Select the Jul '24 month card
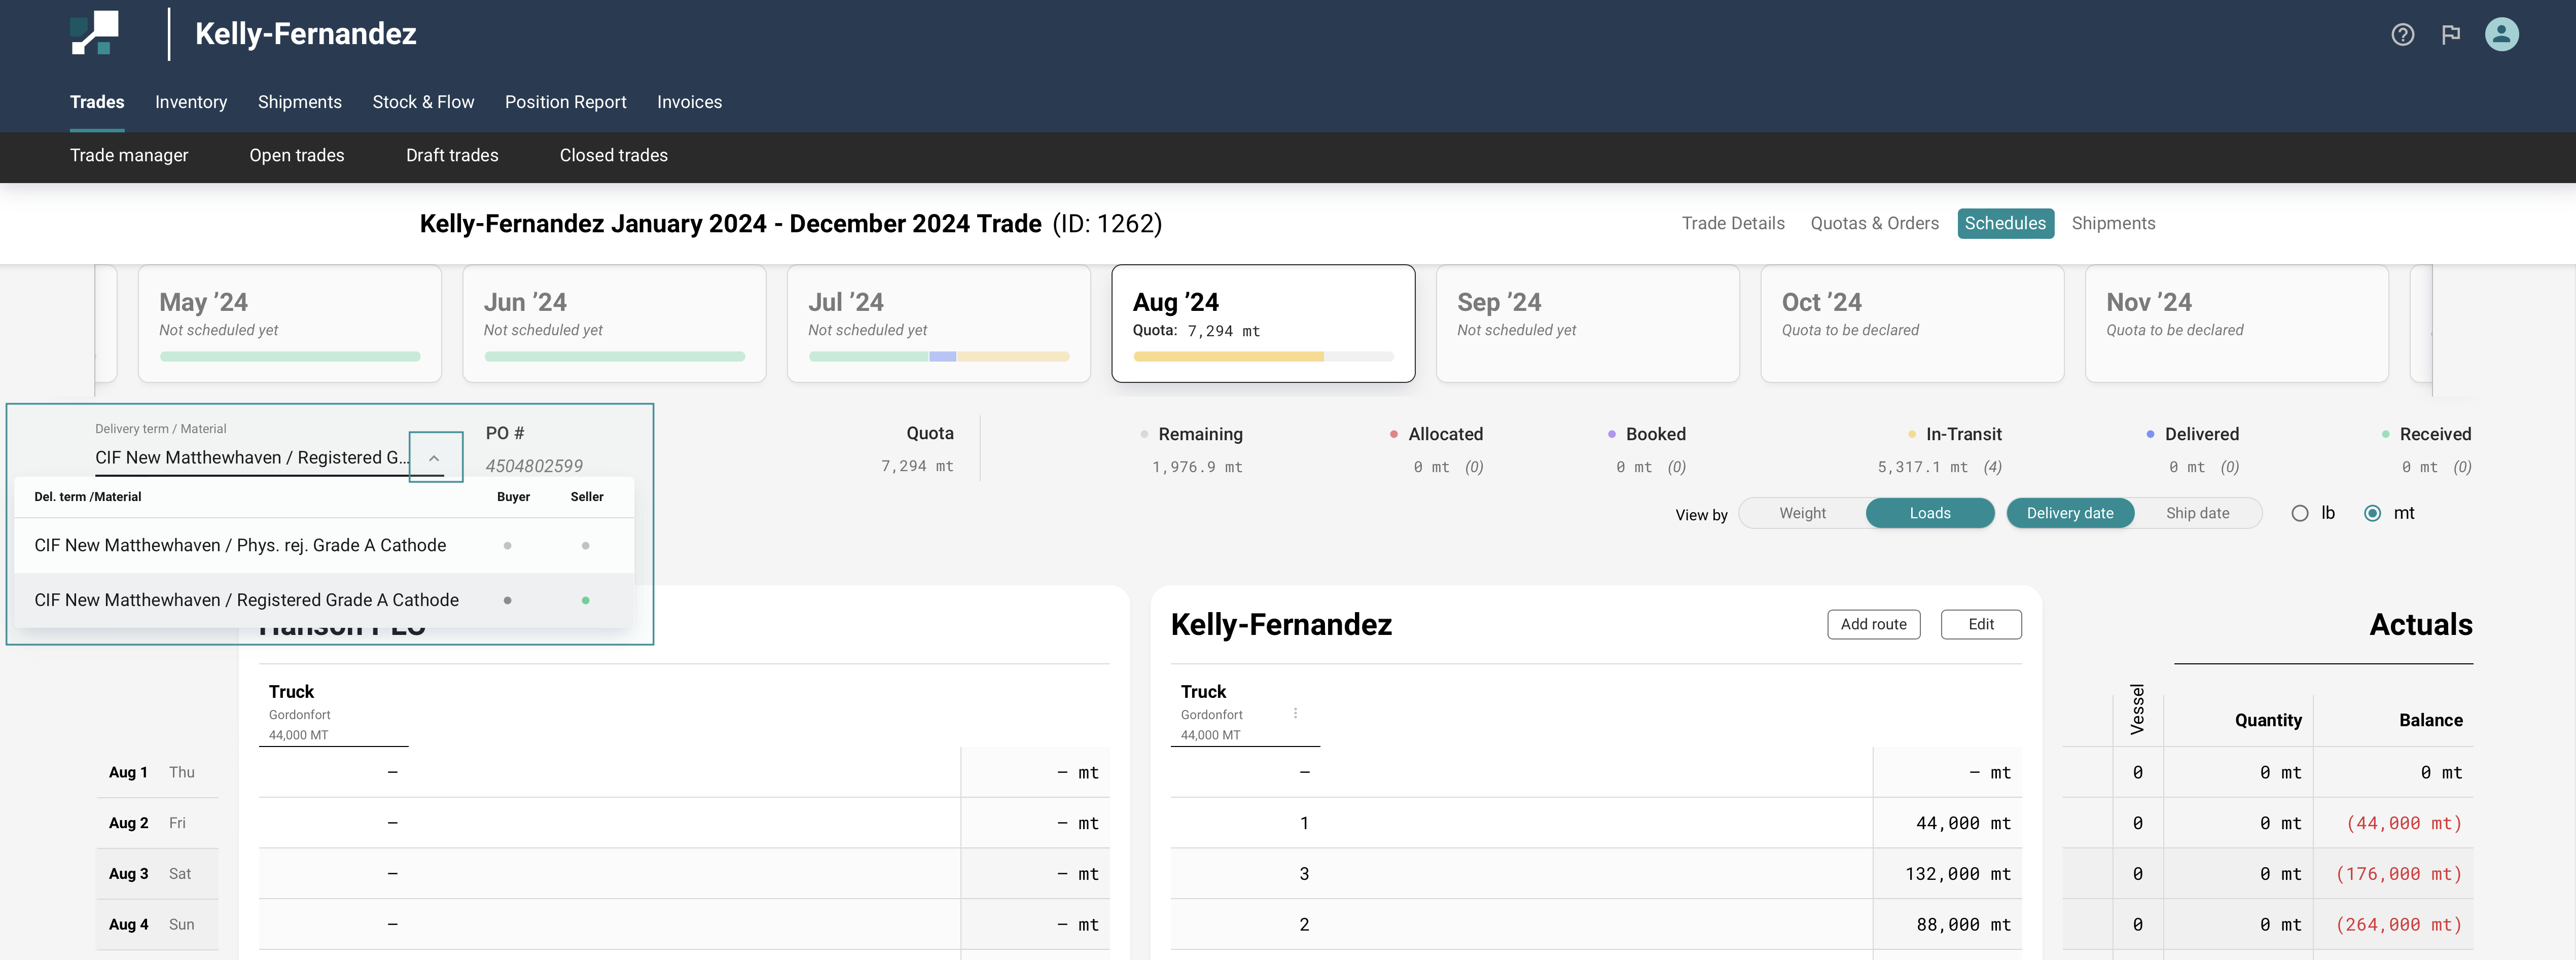2576x960 pixels. (x=938, y=323)
